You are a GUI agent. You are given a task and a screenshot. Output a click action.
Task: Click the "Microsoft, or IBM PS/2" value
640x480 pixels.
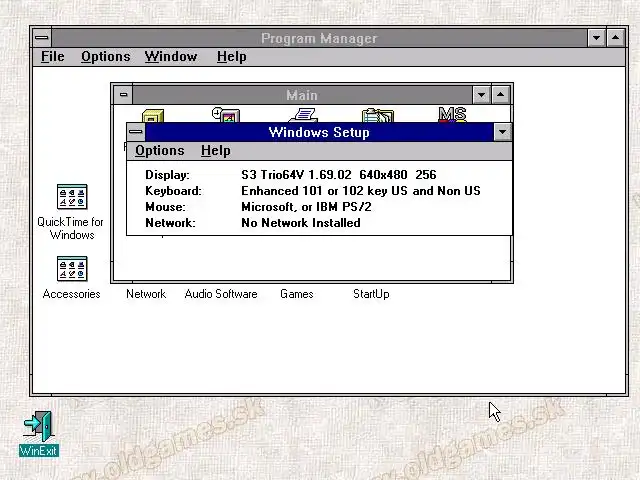[306, 207]
